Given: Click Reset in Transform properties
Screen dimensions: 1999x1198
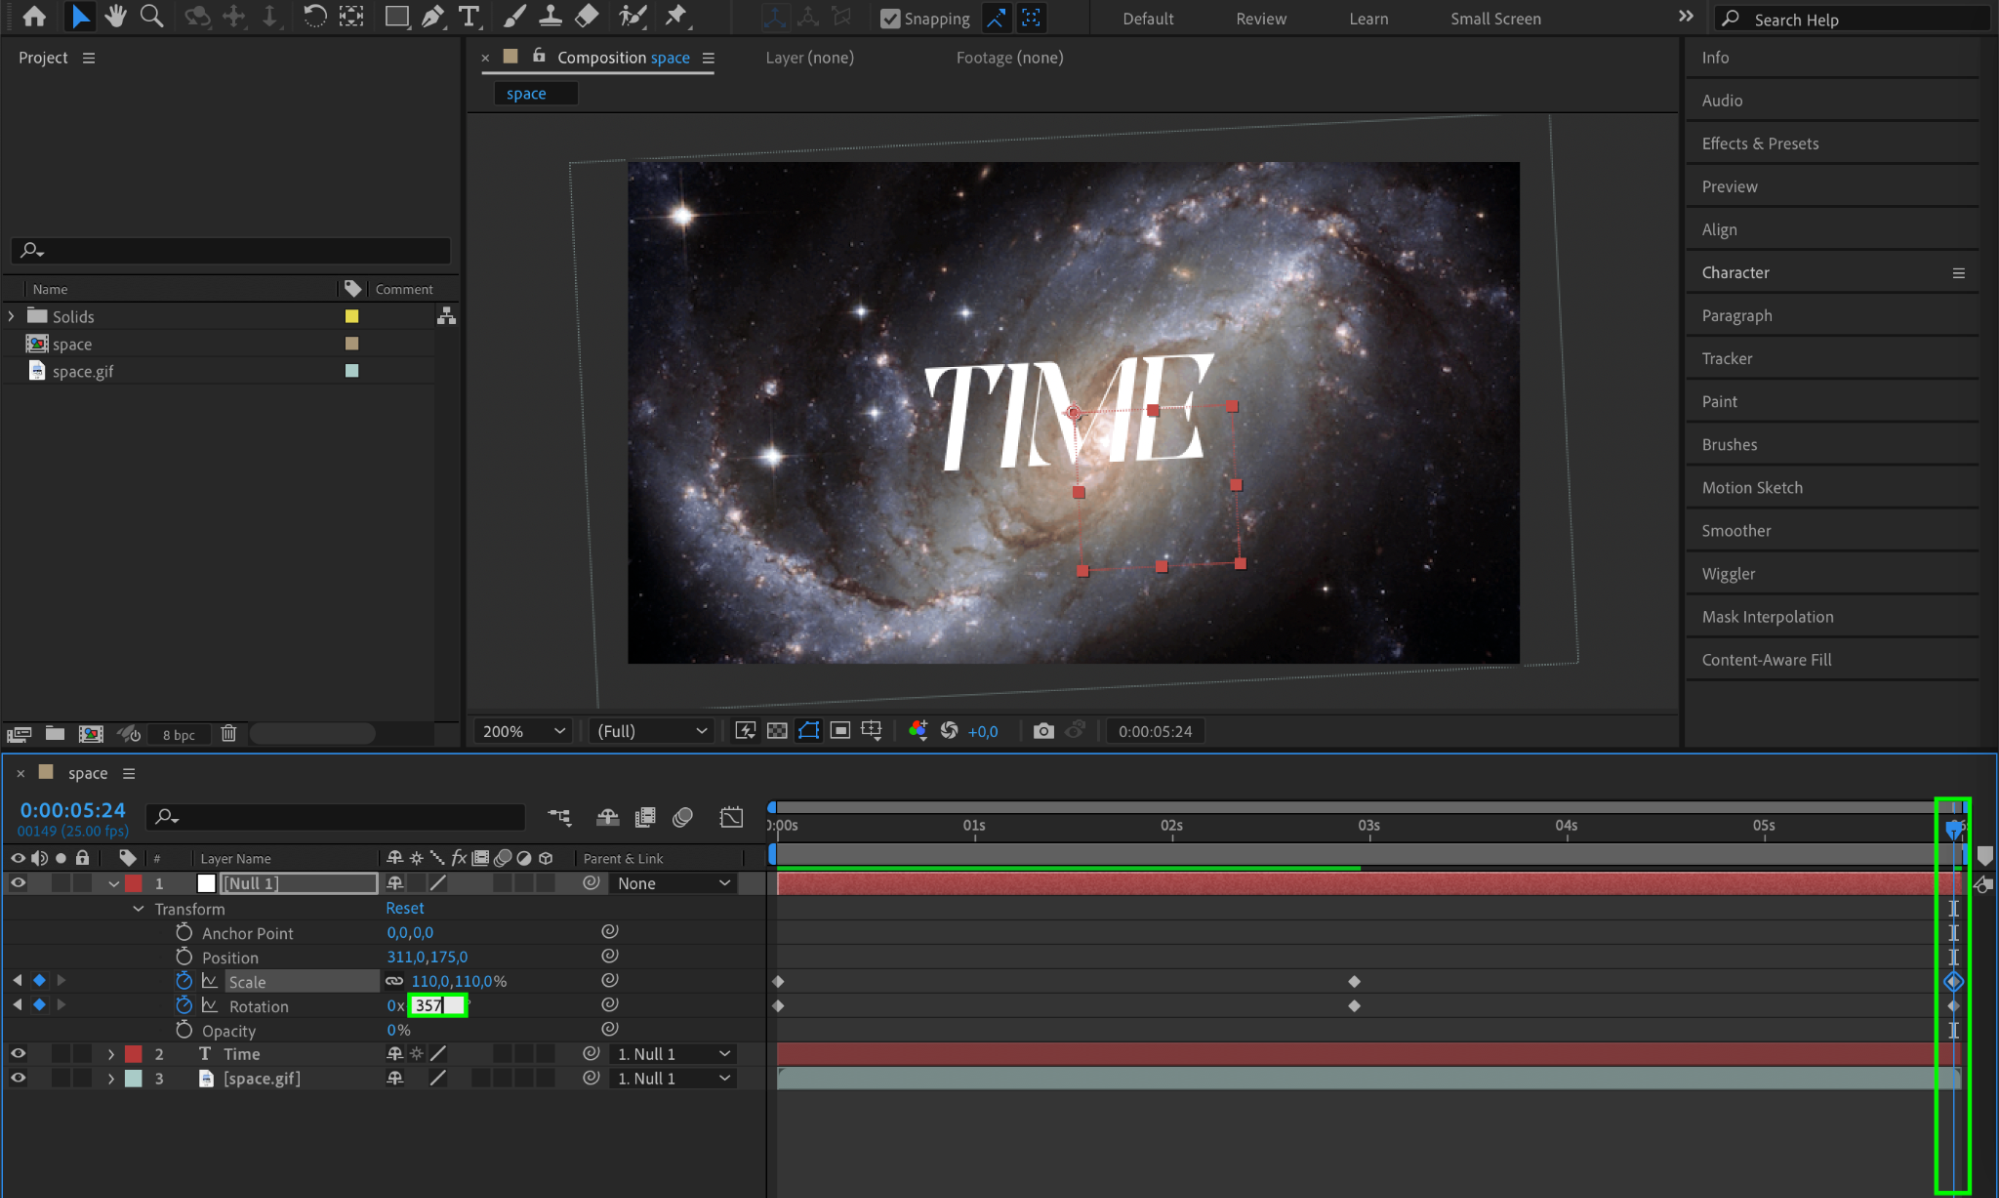Looking at the screenshot, I should tap(404, 908).
